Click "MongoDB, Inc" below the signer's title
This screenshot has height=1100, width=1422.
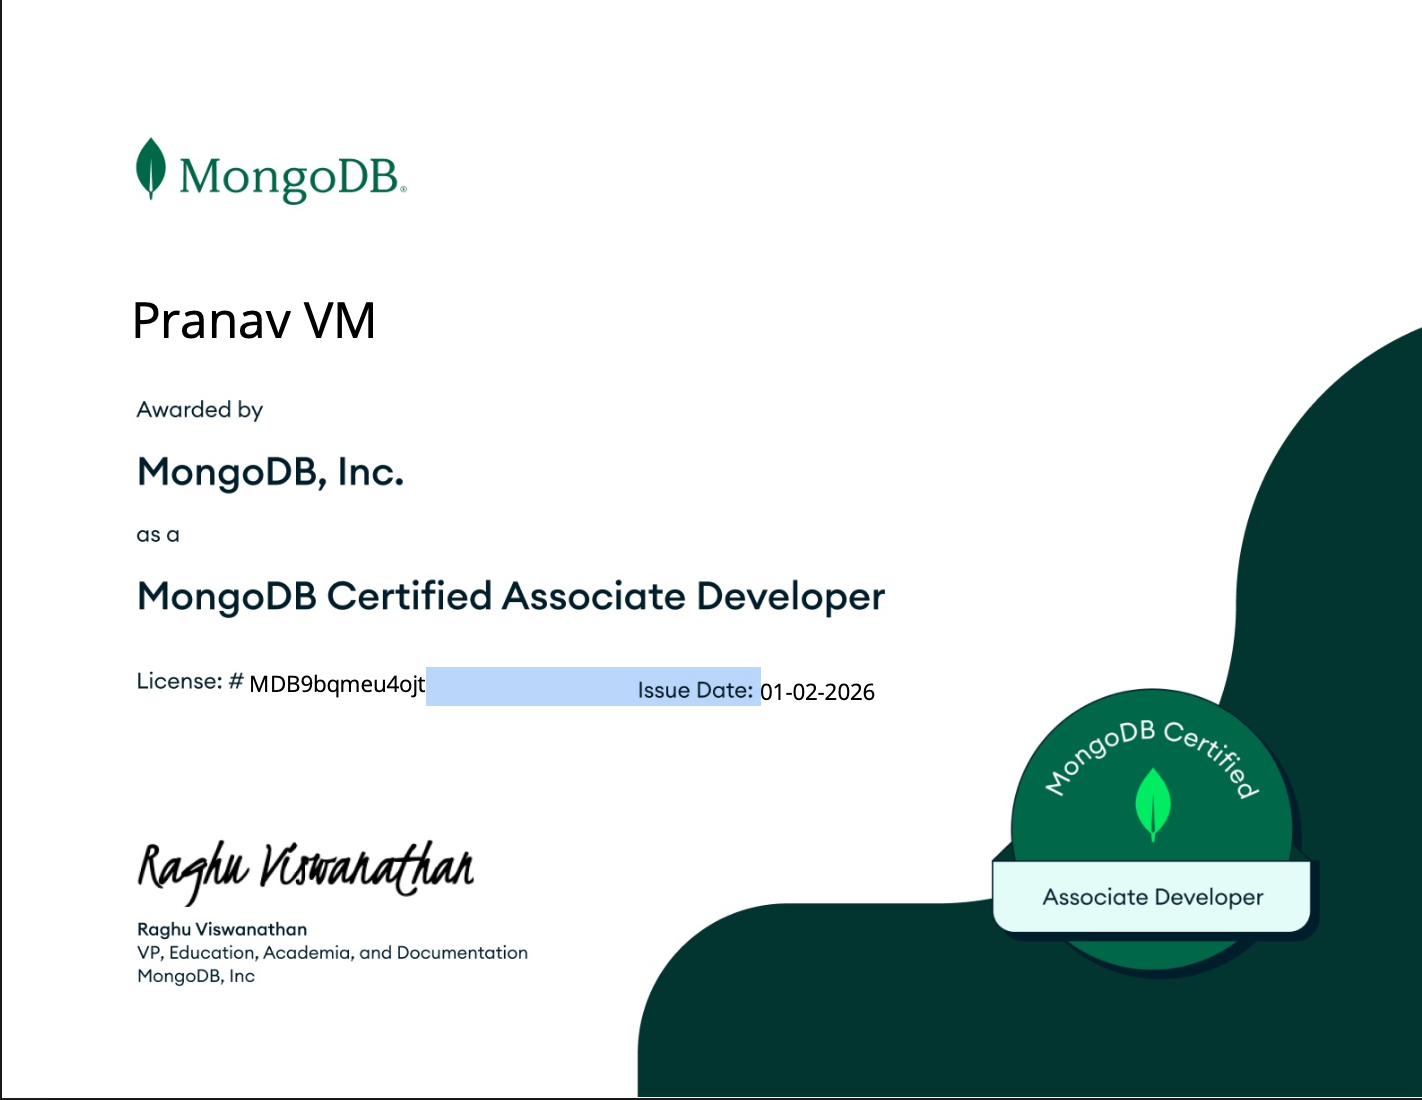[x=196, y=976]
